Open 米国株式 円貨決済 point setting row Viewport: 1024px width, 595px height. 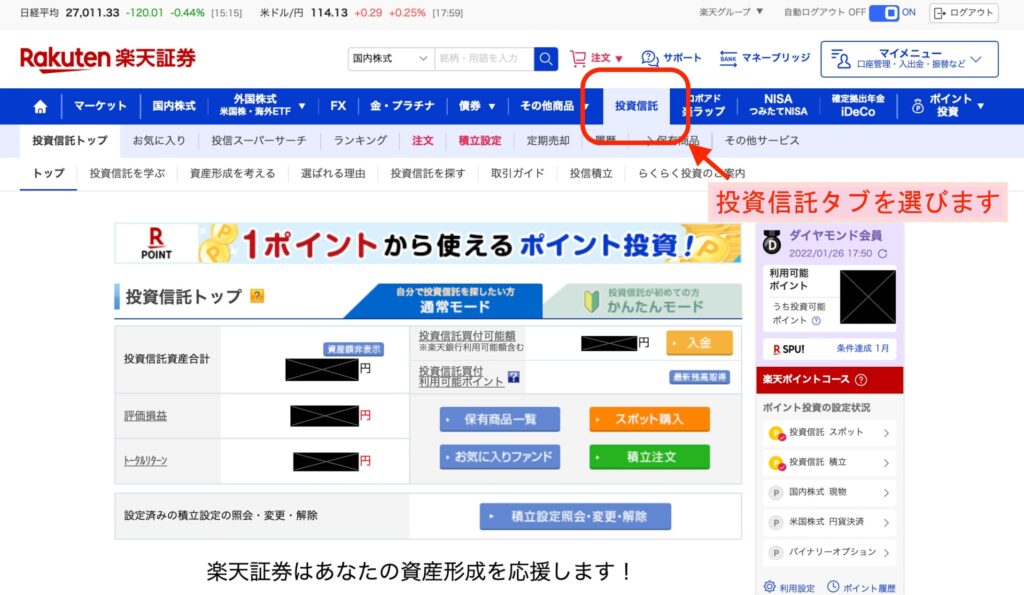(x=829, y=522)
